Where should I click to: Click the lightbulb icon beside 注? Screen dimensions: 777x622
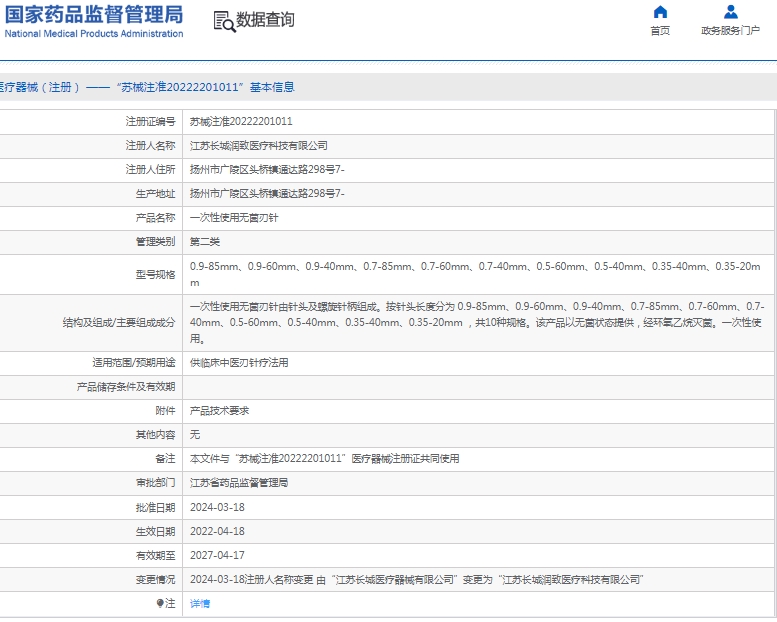click(160, 603)
